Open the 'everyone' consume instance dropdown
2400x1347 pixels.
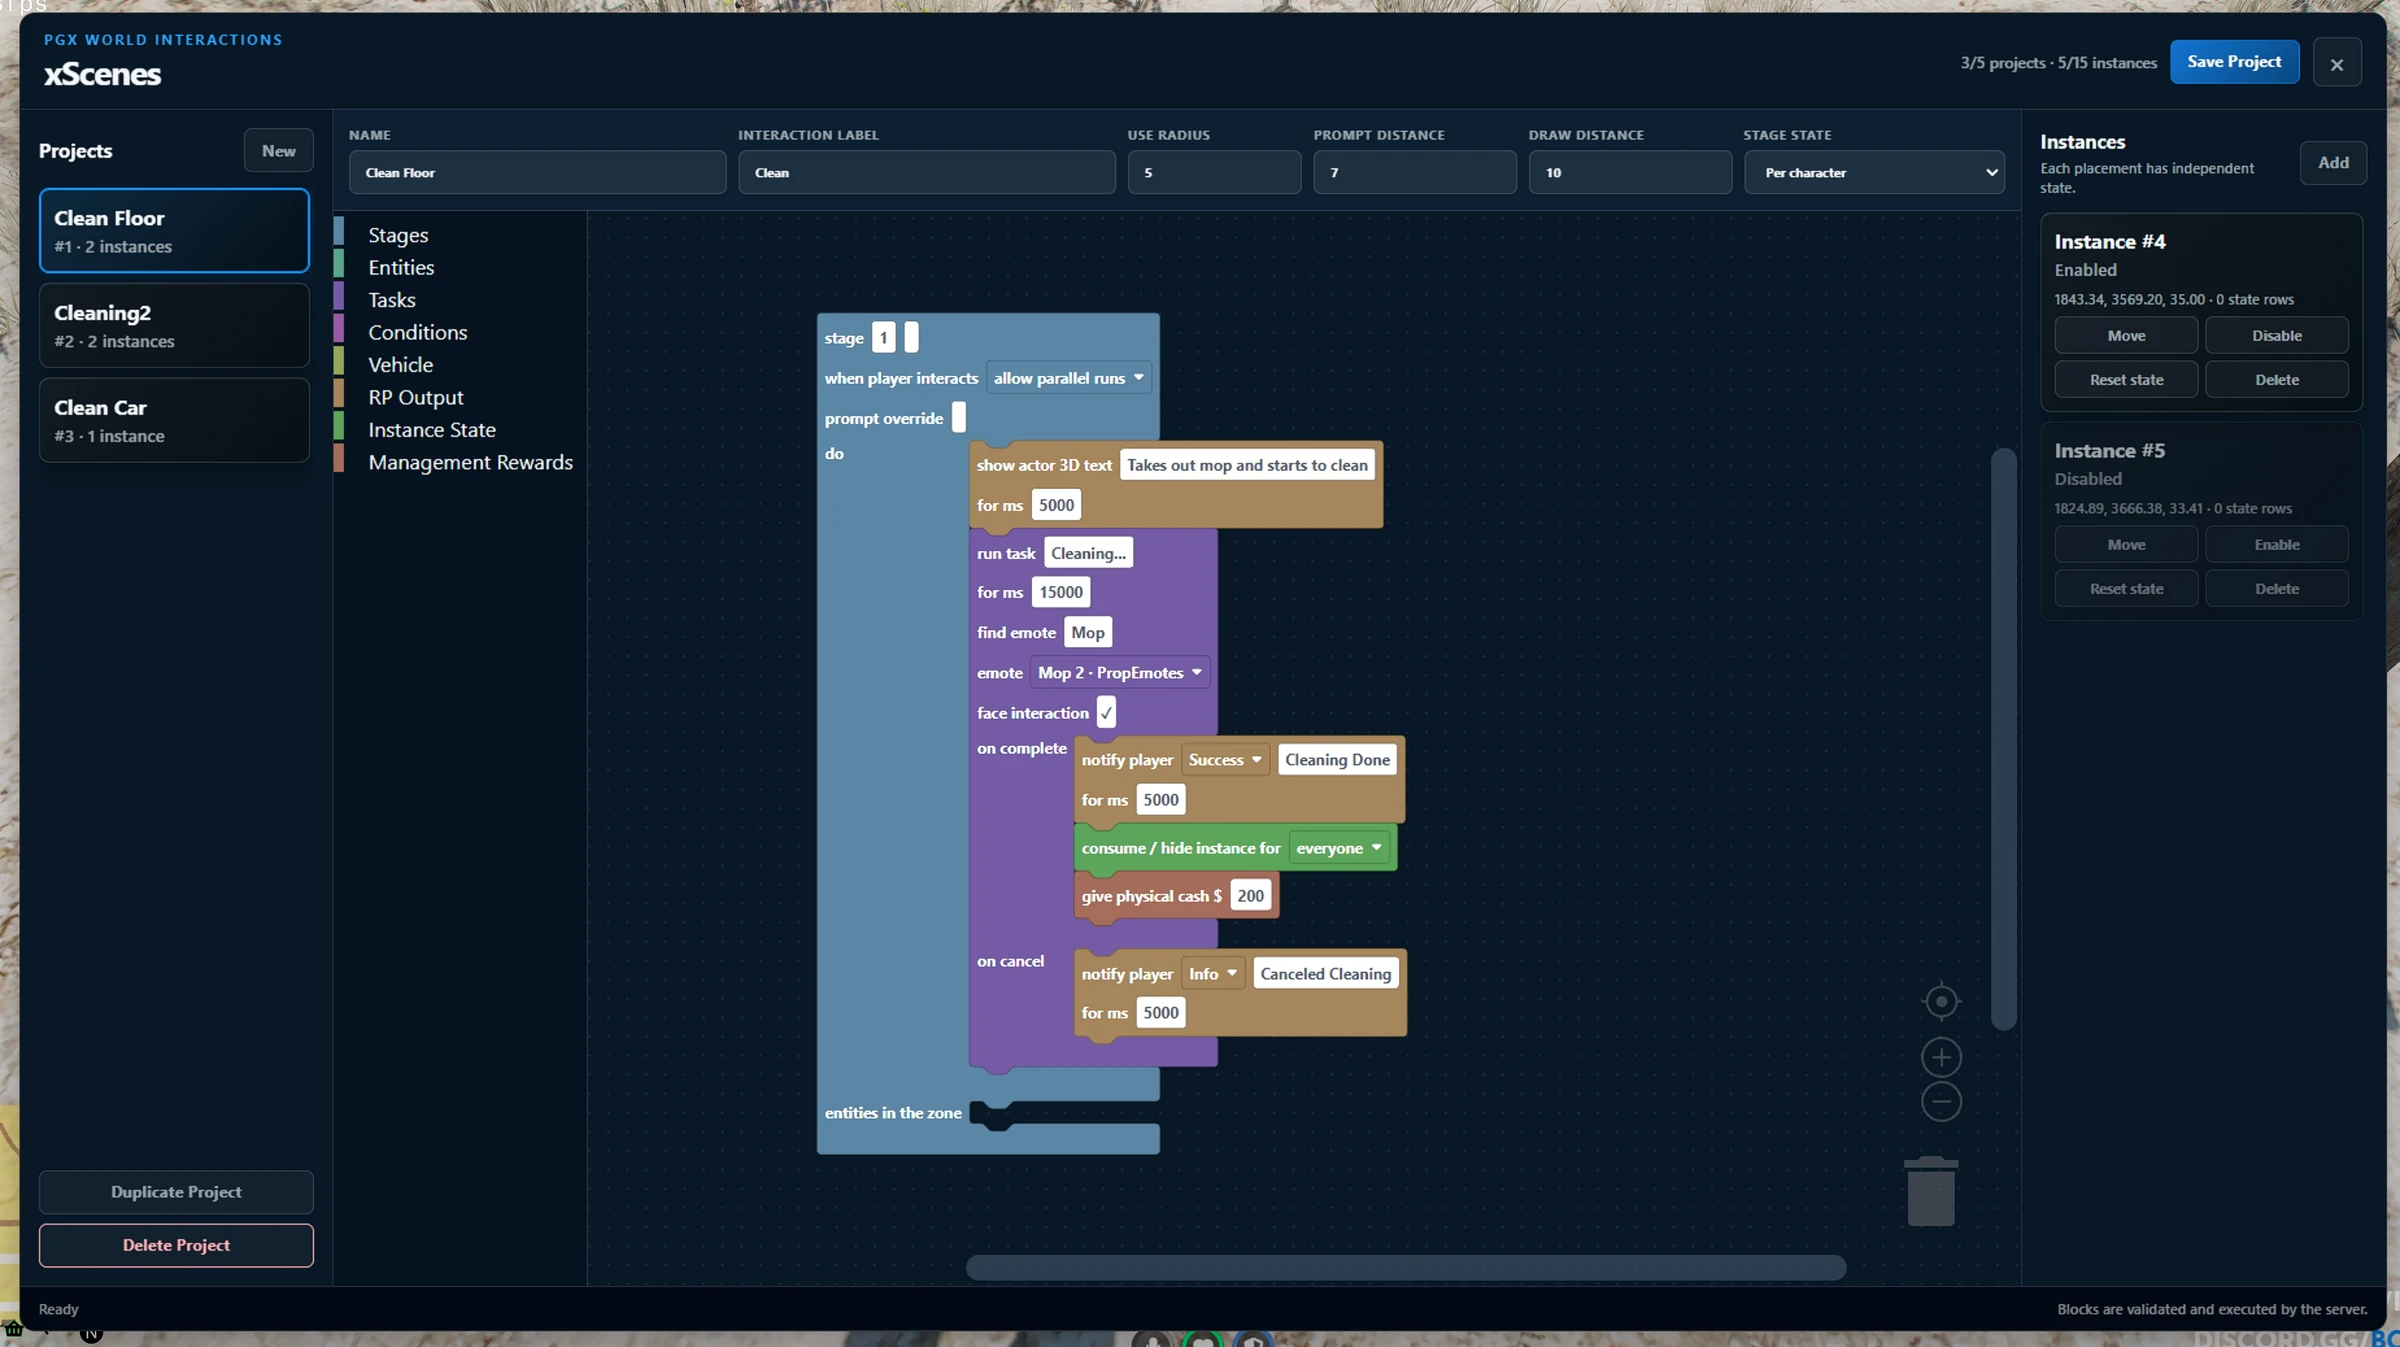click(x=1339, y=848)
